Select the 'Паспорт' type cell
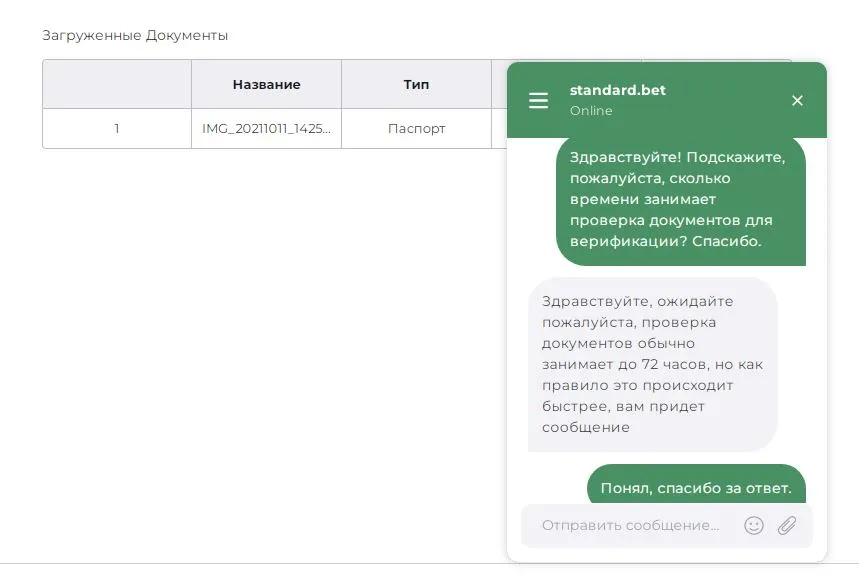 pyautogui.click(x=416, y=128)
